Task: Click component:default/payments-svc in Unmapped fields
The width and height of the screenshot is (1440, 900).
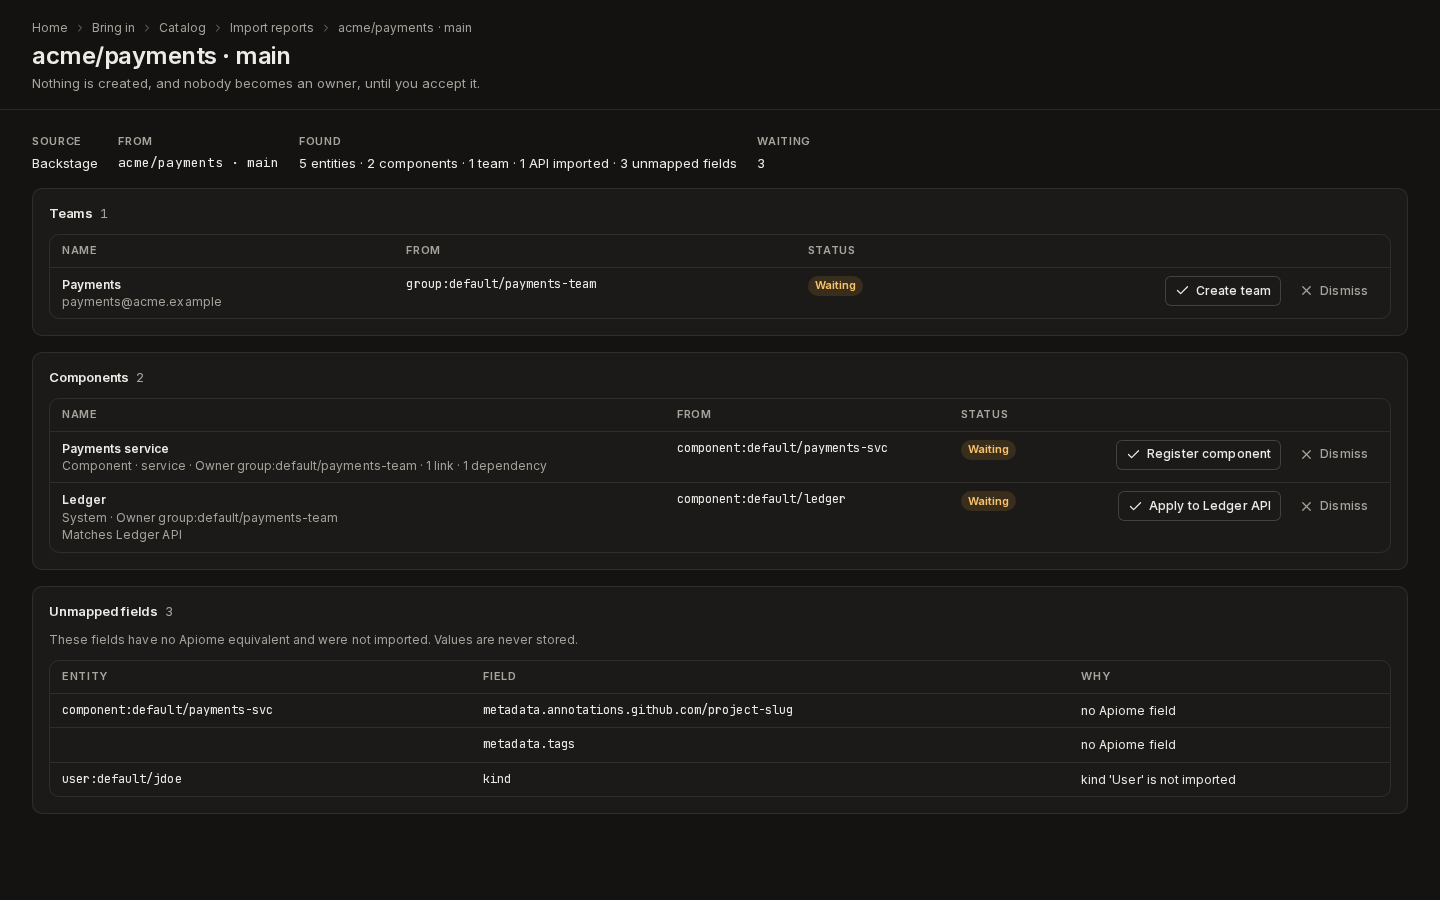Action: (167, 710)
